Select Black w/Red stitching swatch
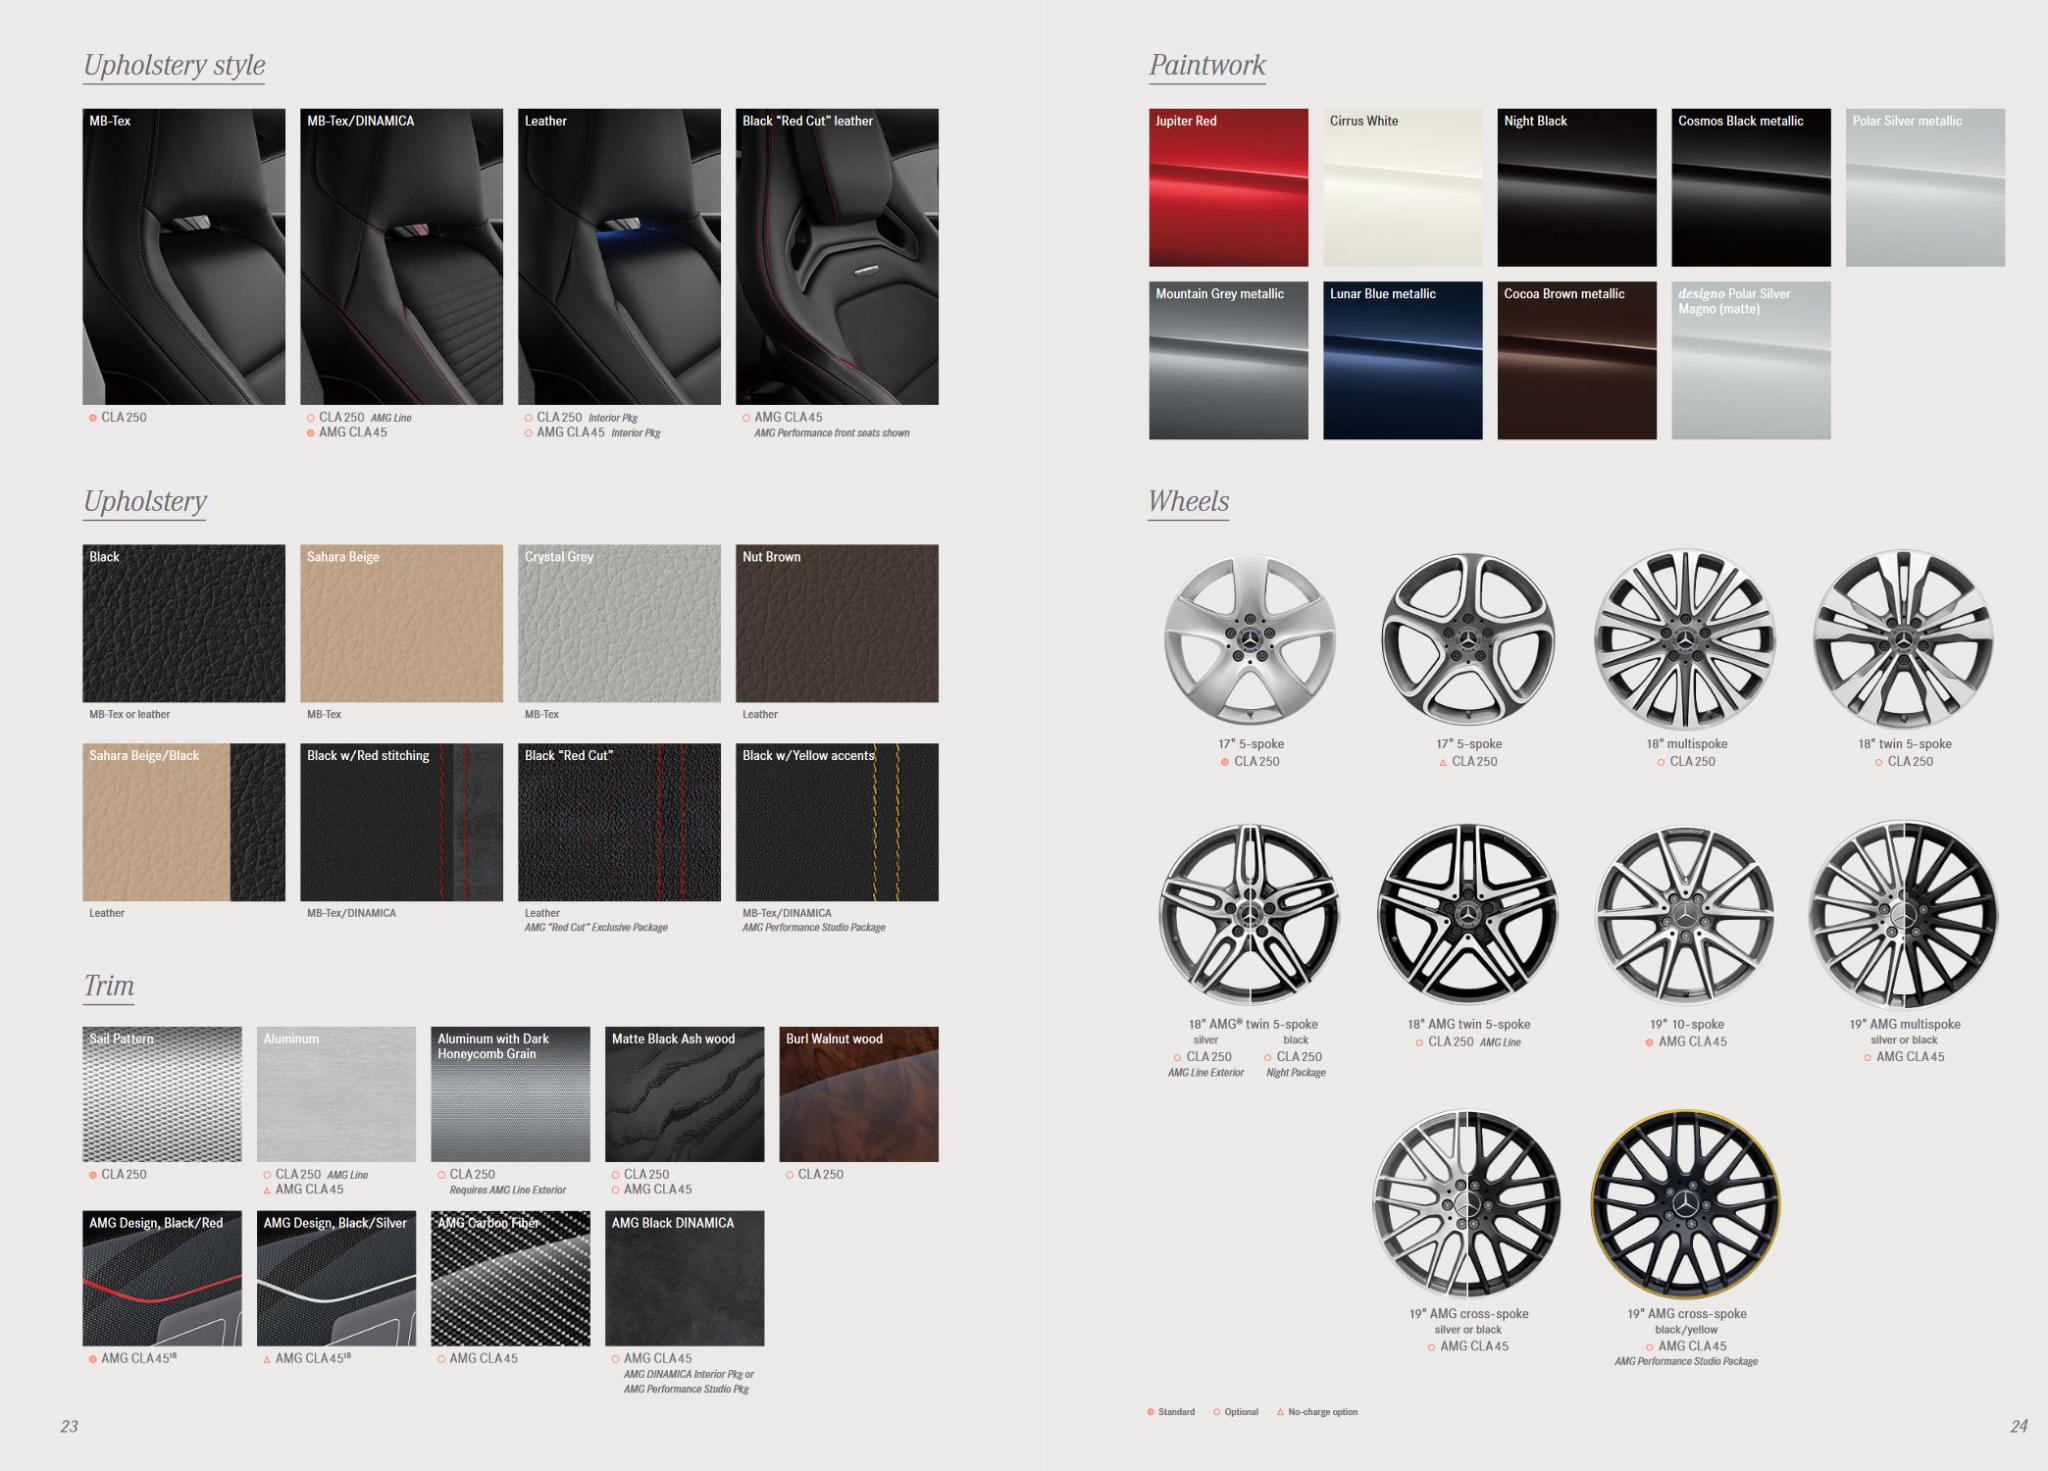This screenshot has height=1471, width=2048. 401,822
